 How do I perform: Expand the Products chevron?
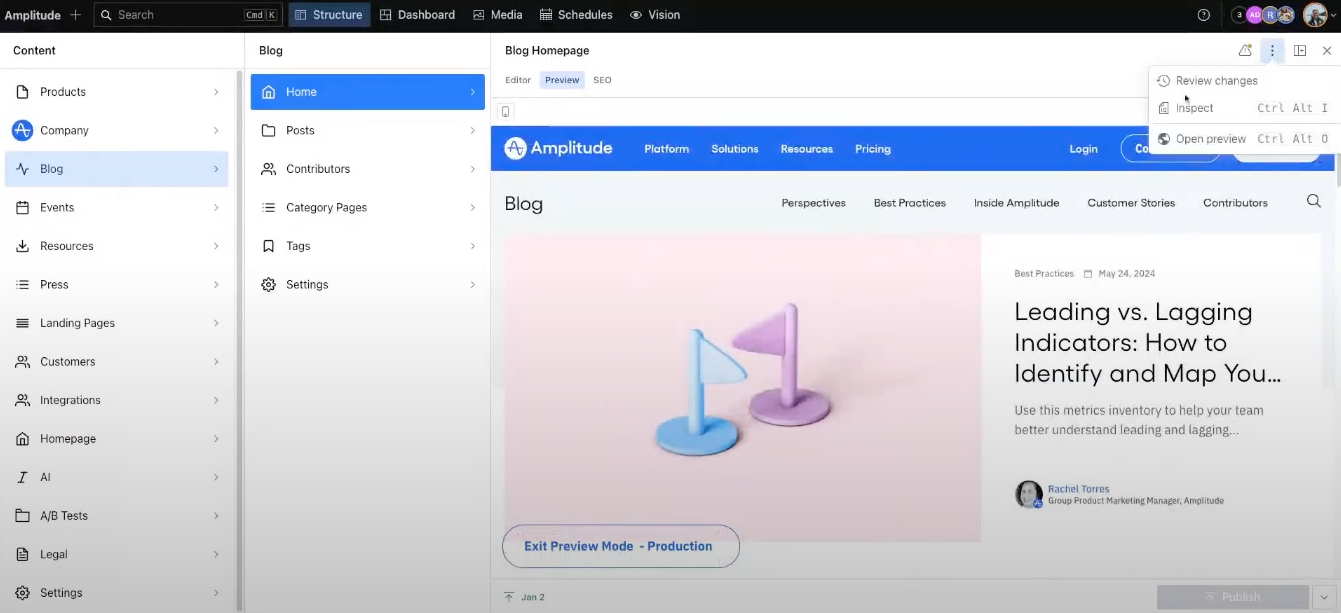point(216,92)
